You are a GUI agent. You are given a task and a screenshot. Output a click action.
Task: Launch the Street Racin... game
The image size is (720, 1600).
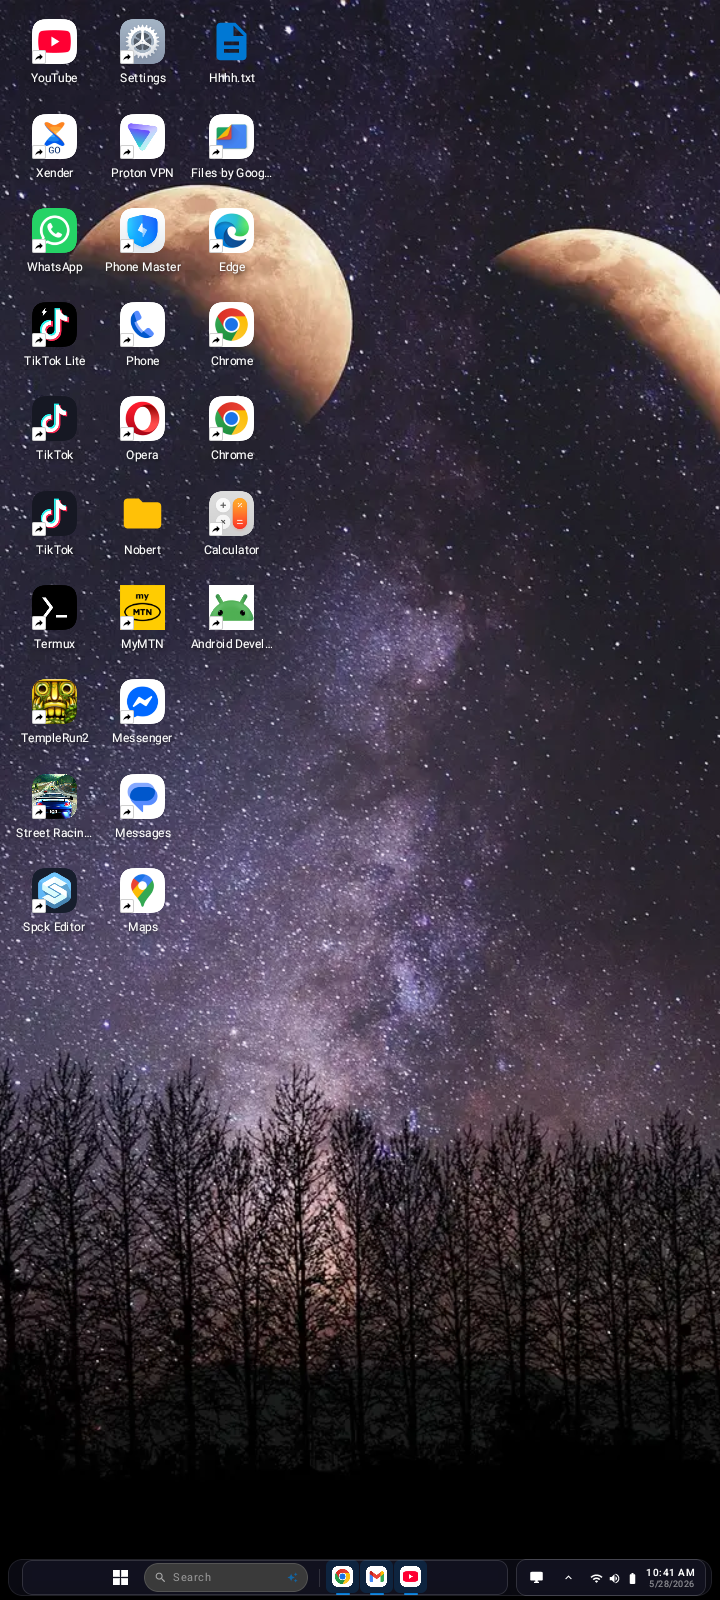[54, 797]
